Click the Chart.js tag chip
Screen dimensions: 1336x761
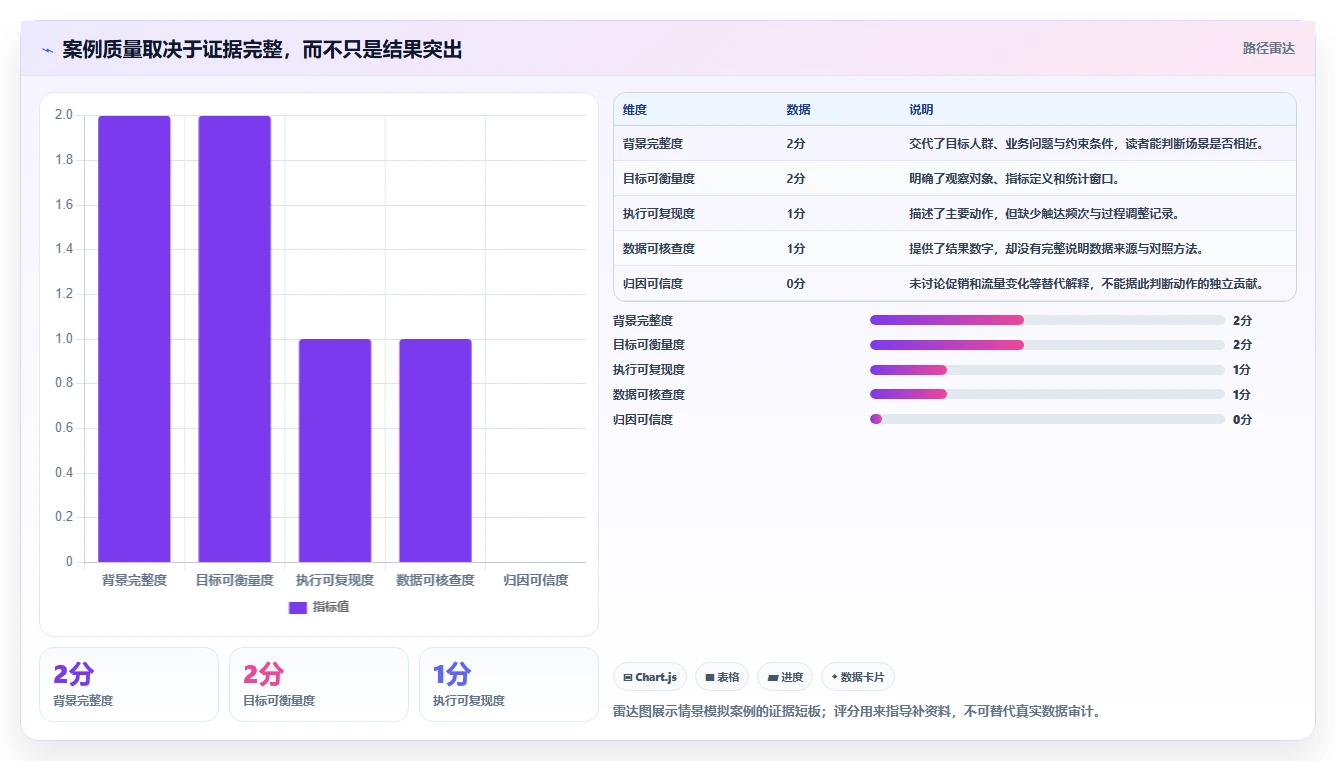point(650,677)
